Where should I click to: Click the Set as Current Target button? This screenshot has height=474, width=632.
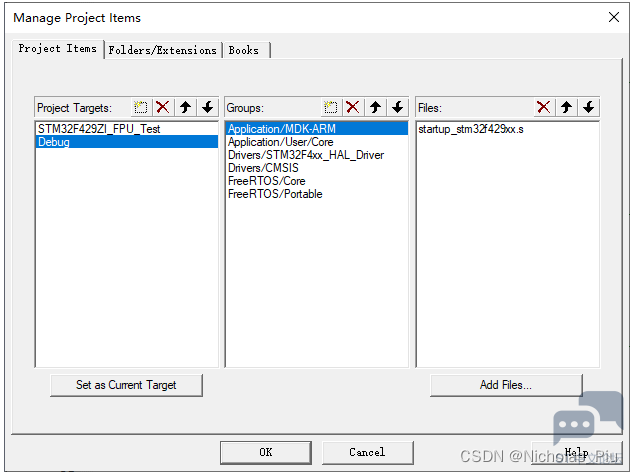coord(126,385)
